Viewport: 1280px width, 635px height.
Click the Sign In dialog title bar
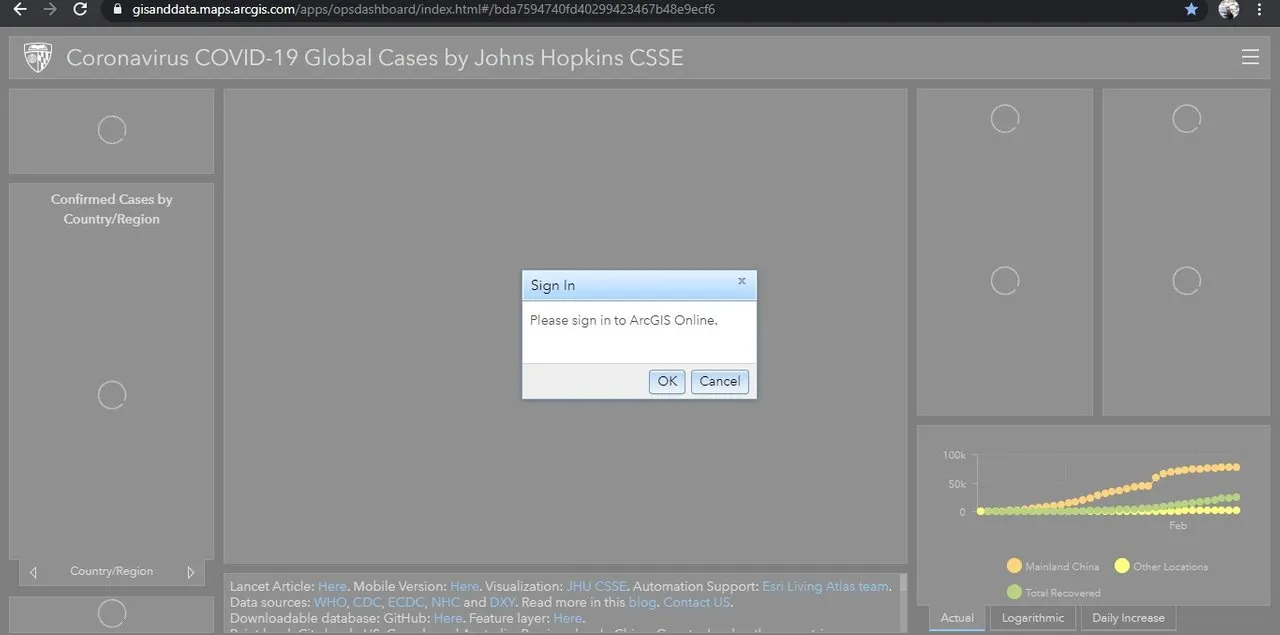coord(639,285)
